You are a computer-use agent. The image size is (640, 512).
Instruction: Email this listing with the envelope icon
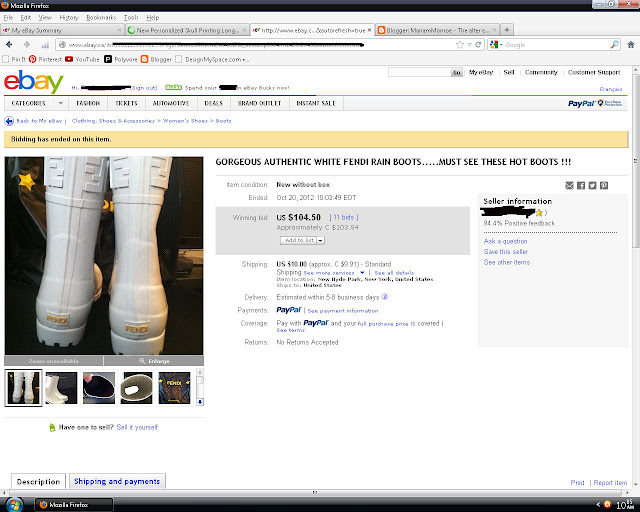569,186
